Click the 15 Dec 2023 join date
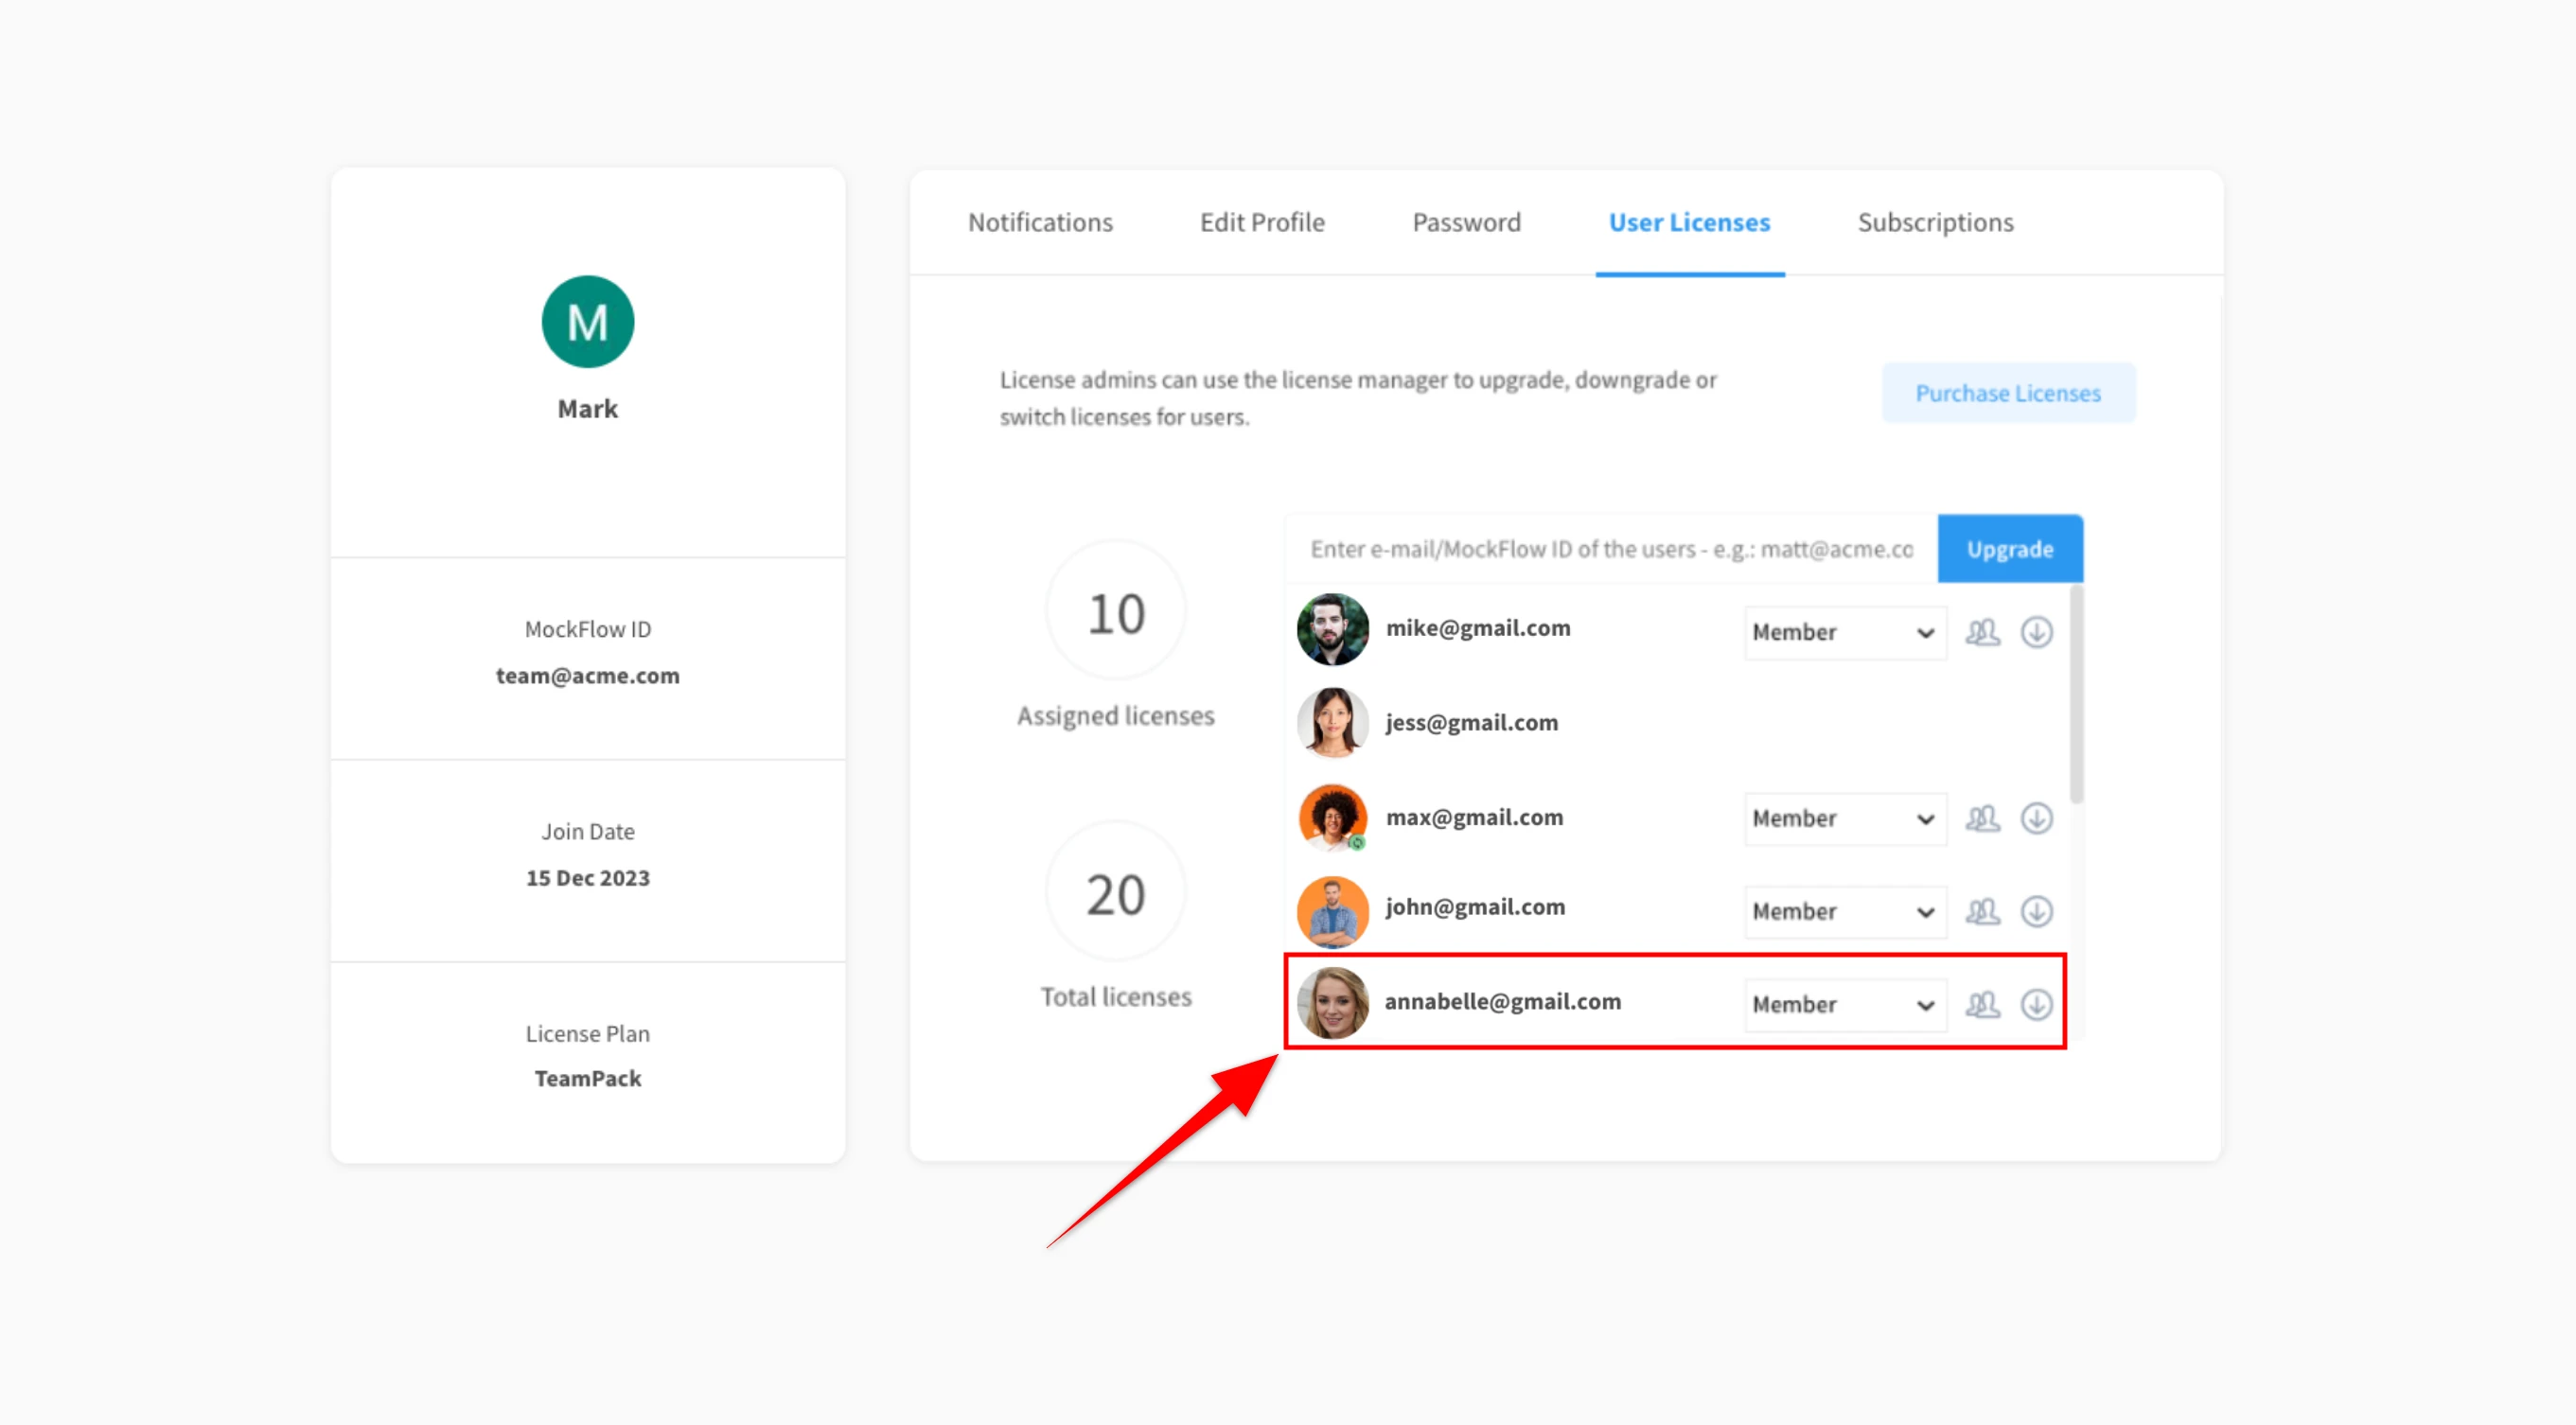 click(588, 878)
